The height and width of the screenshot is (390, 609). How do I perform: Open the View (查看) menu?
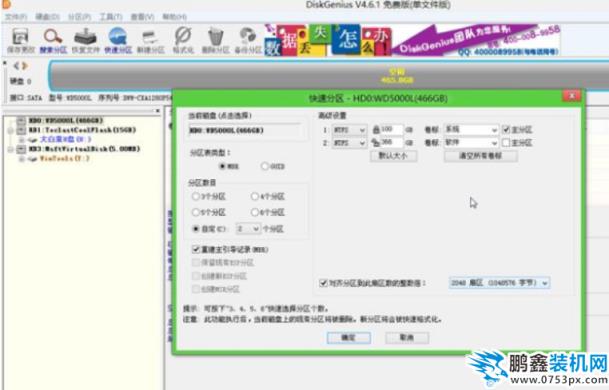point(142,17)
